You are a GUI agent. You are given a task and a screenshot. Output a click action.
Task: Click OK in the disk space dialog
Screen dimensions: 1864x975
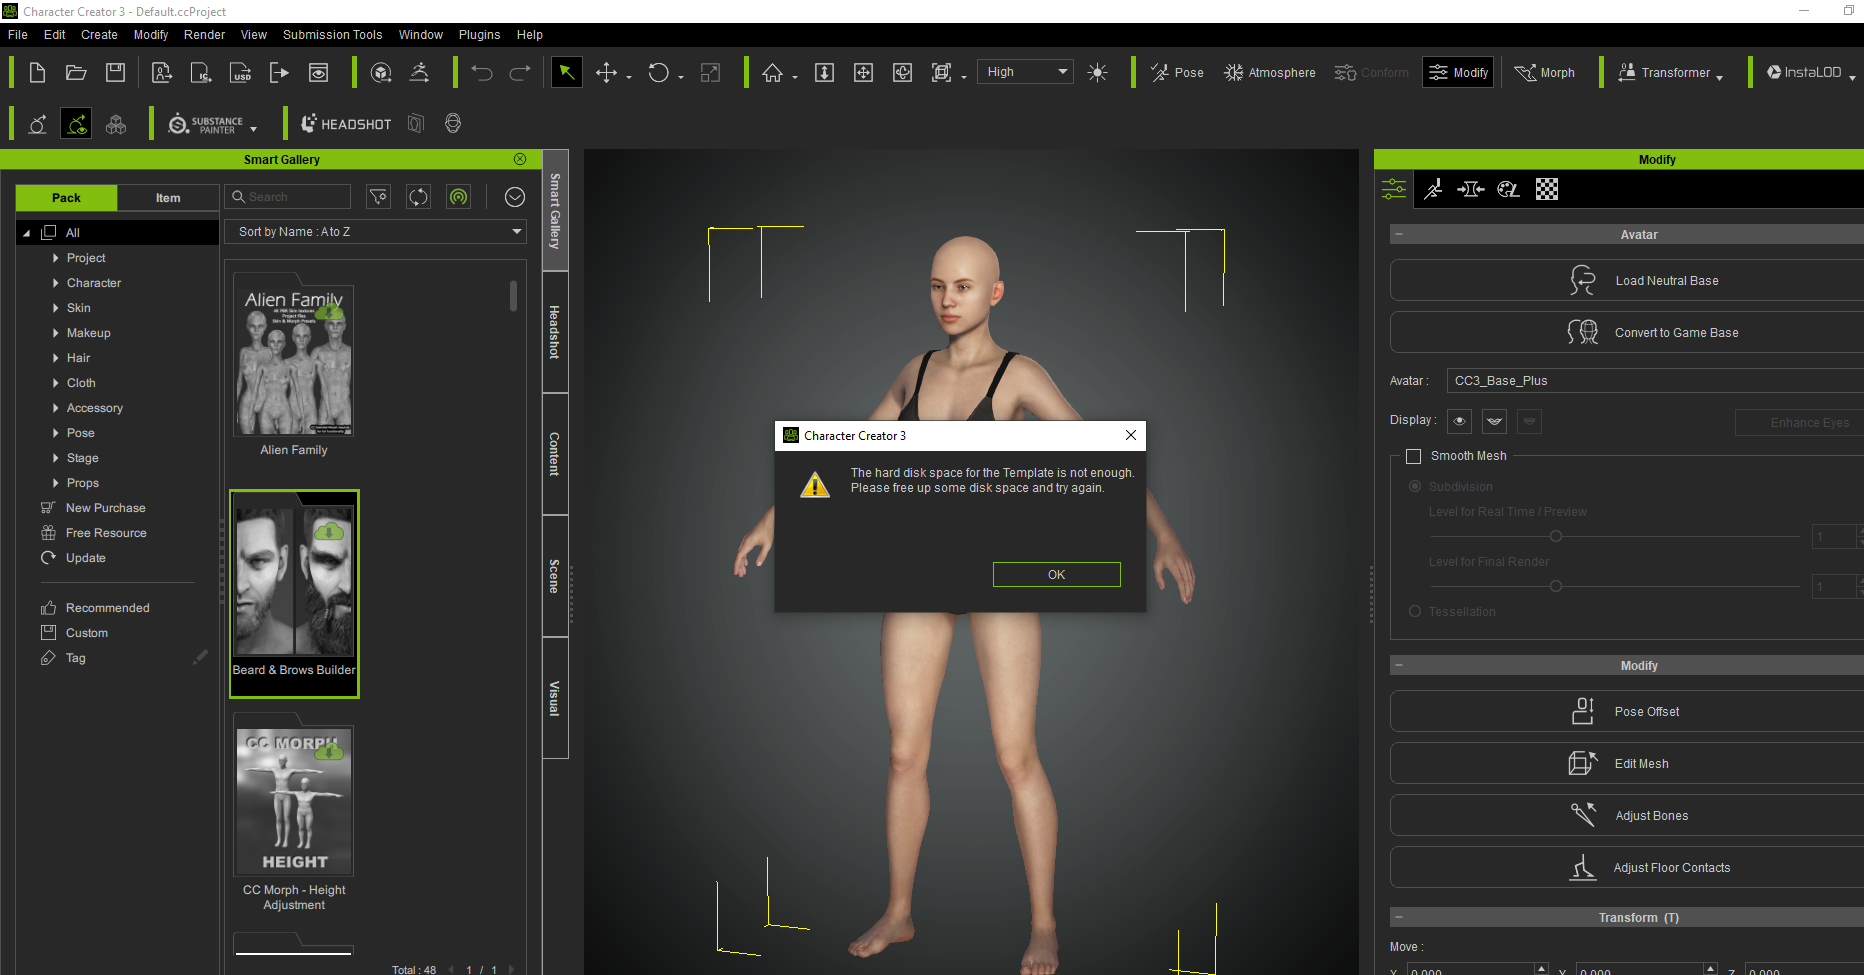click(1056, 574)
